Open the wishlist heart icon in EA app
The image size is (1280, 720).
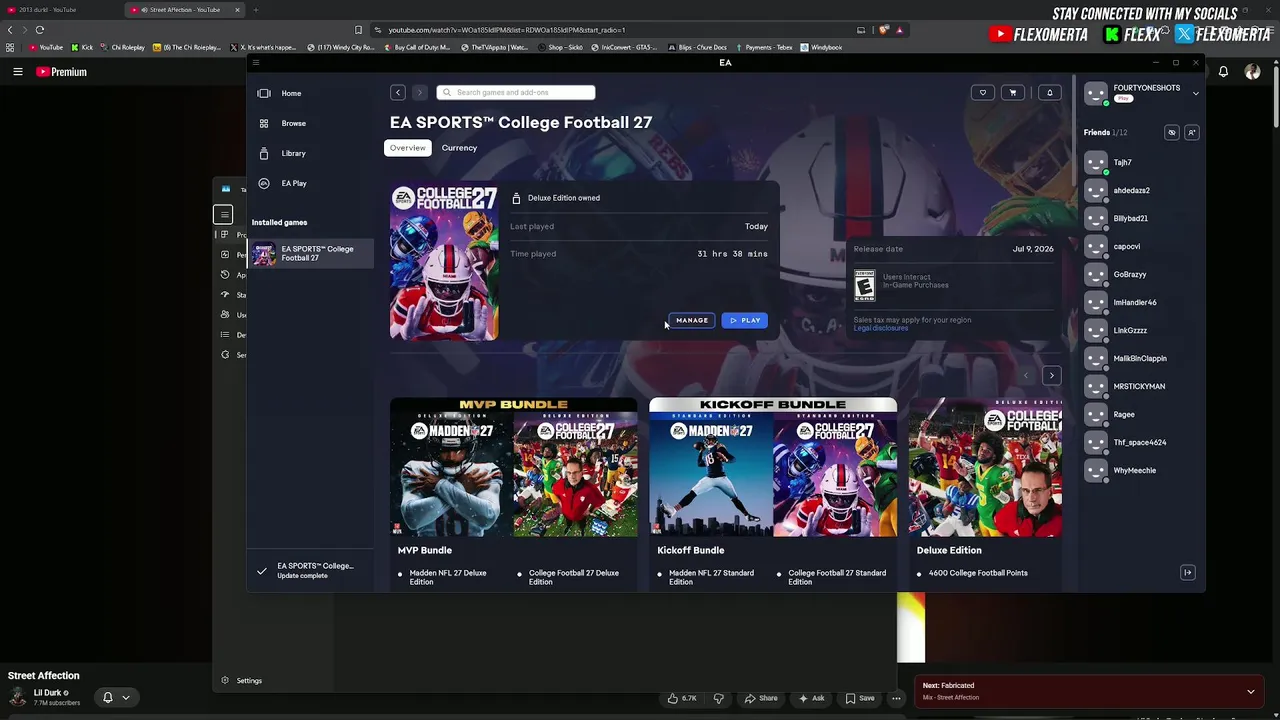(x=982, y=93)
